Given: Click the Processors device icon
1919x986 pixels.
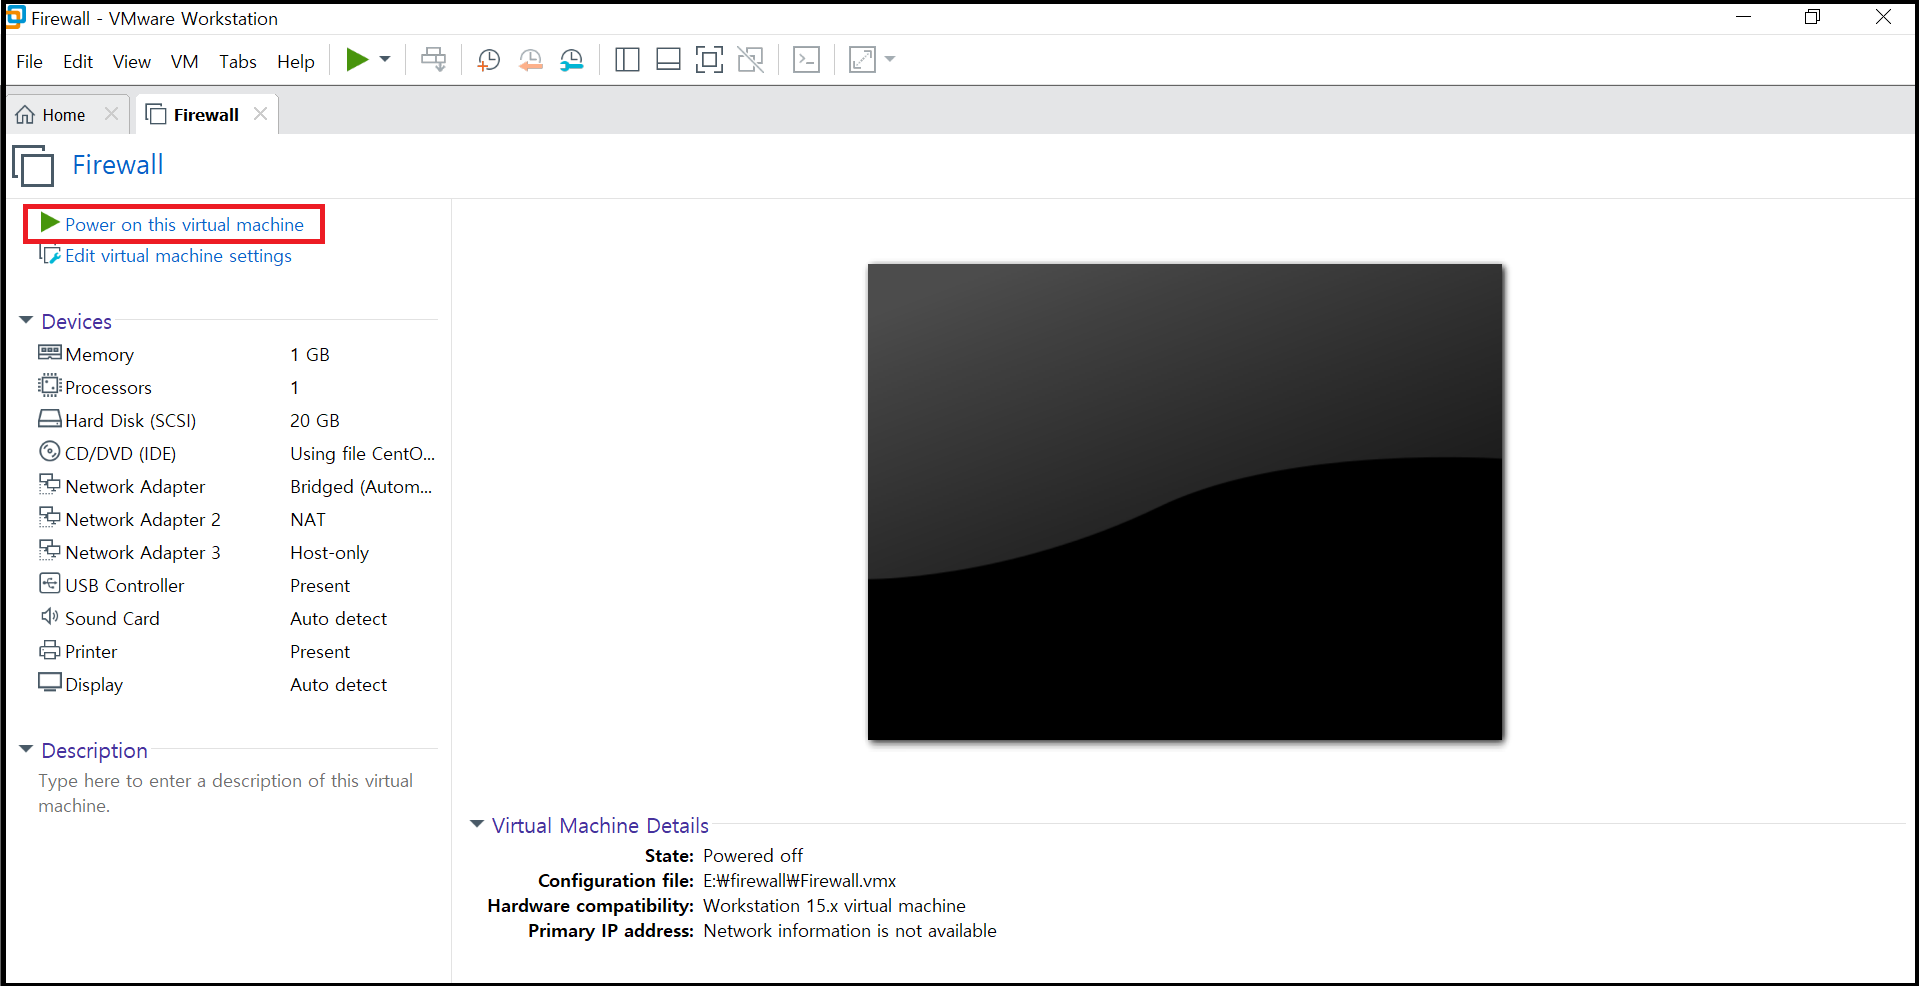Looking at the screenshot, I should pyautogui.click(x=50, y=386).
